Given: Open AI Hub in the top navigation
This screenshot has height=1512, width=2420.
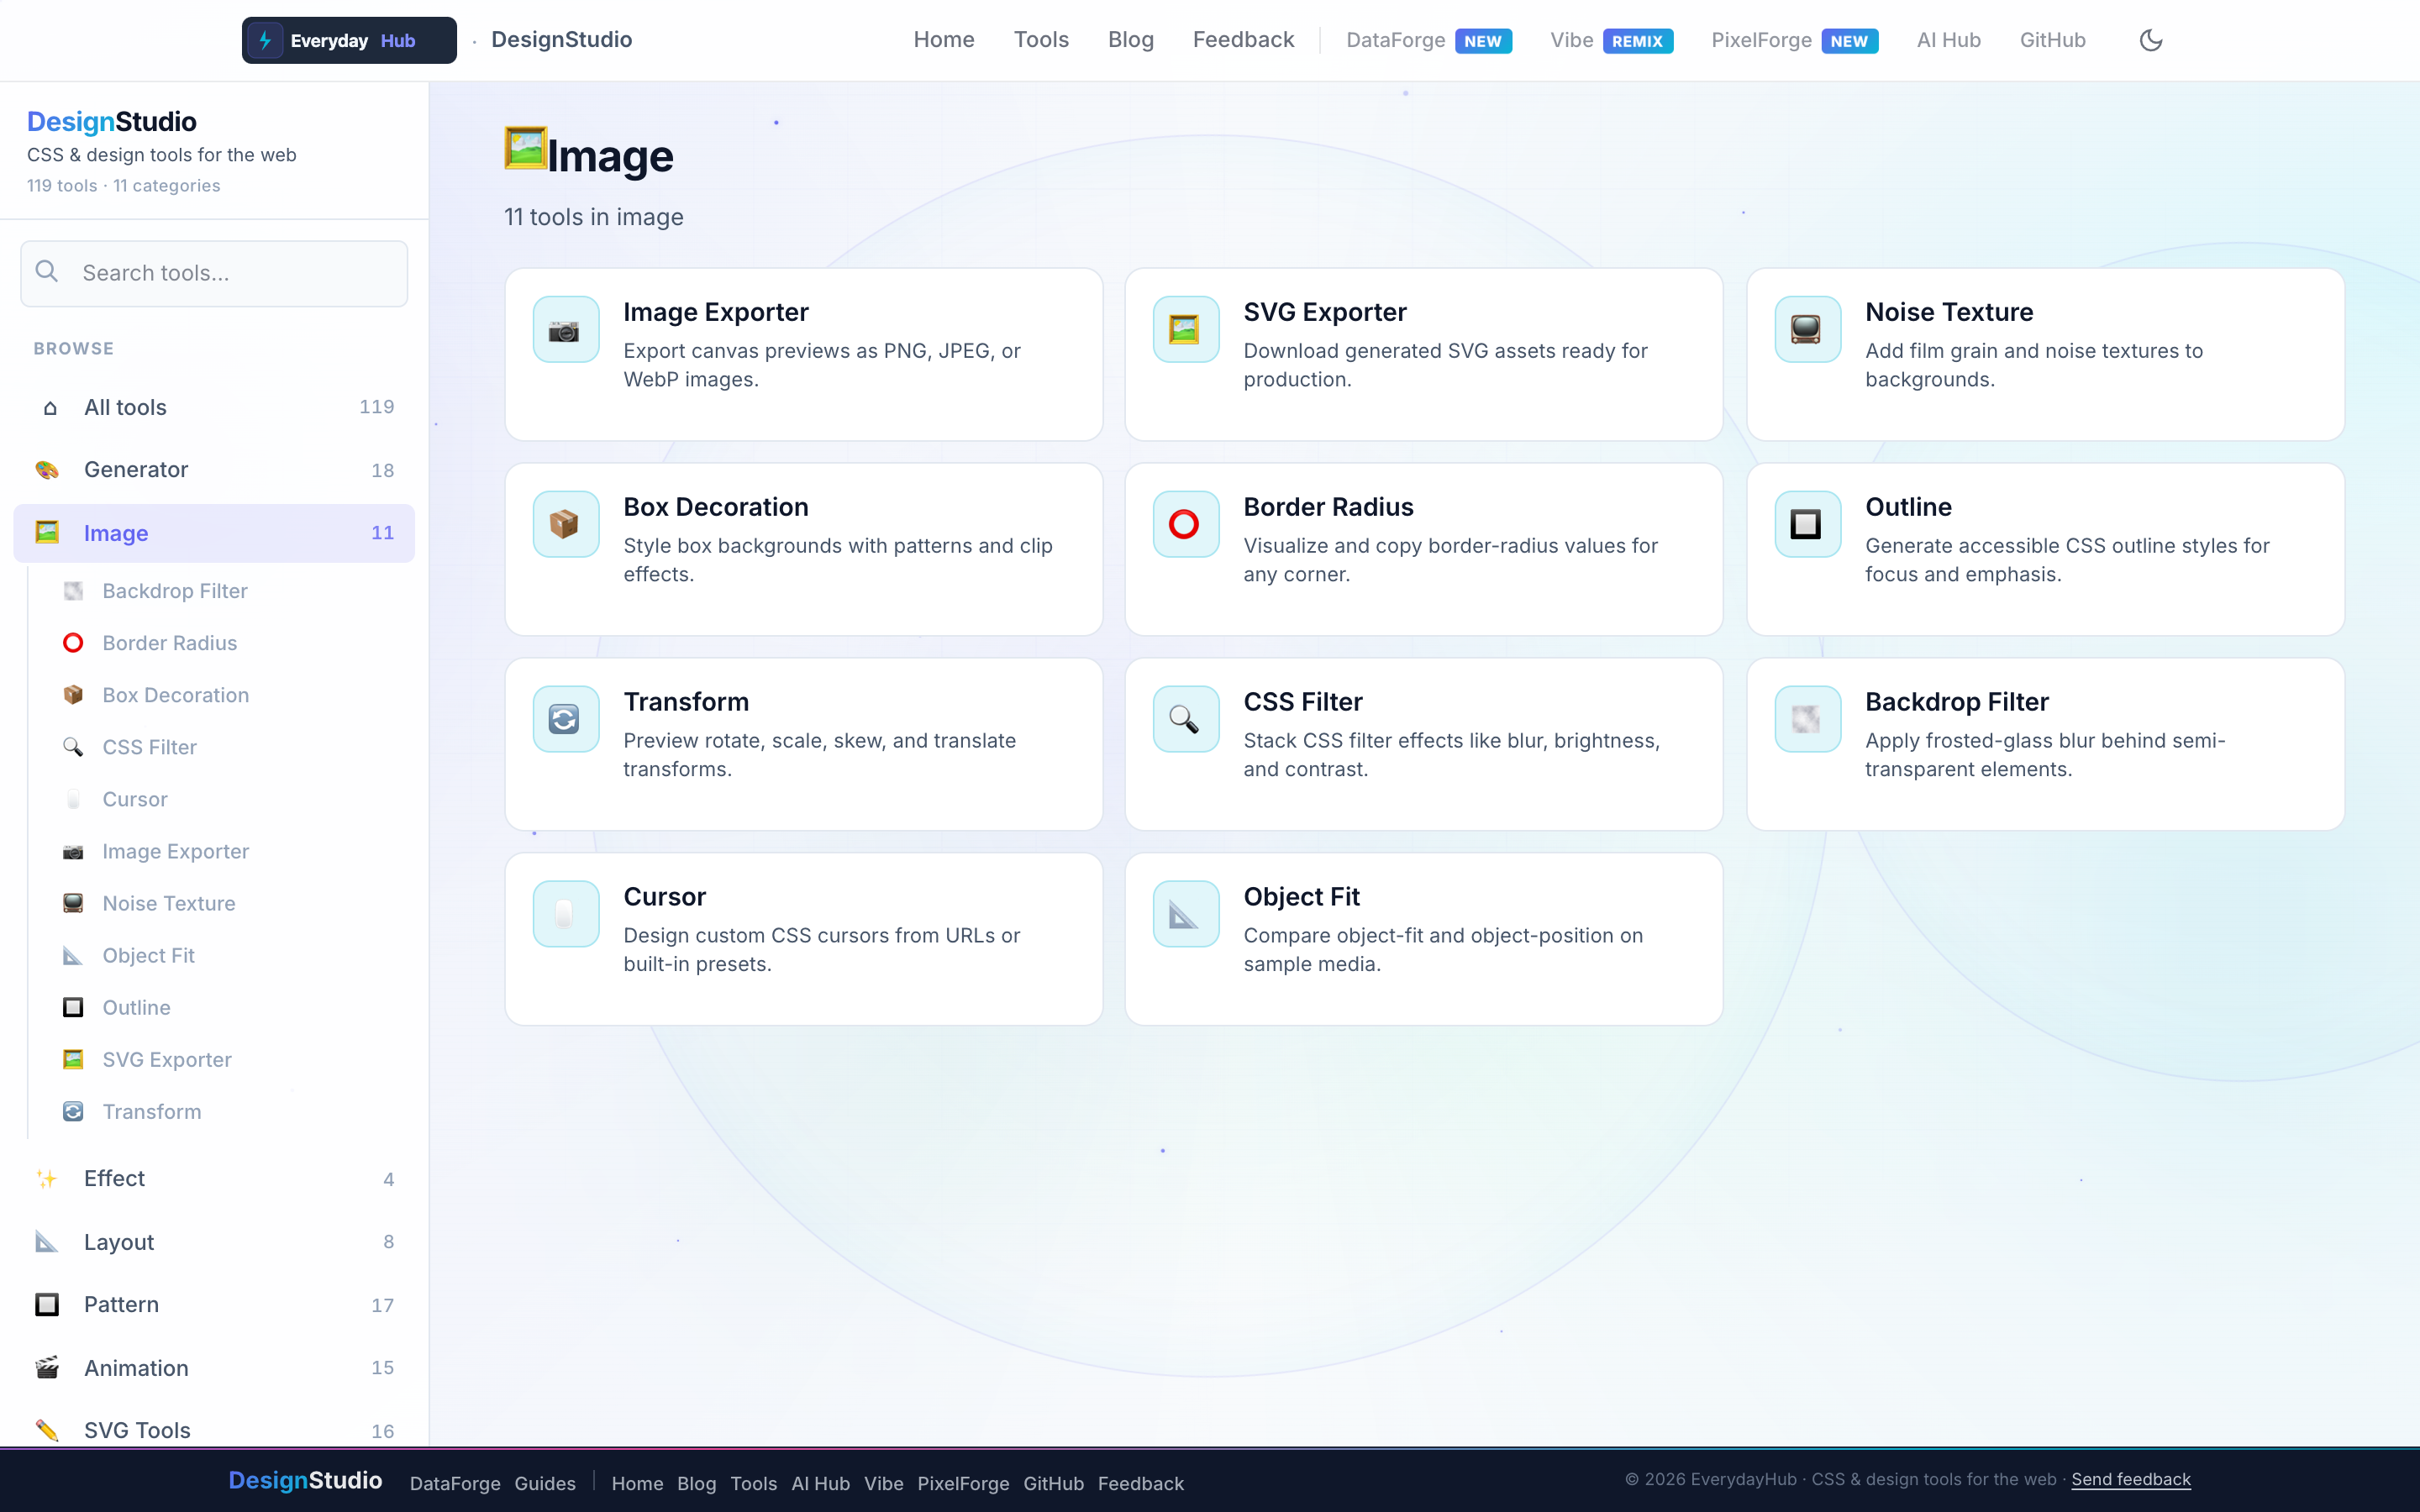Looking at the screenshot, I should [1948, 40].
